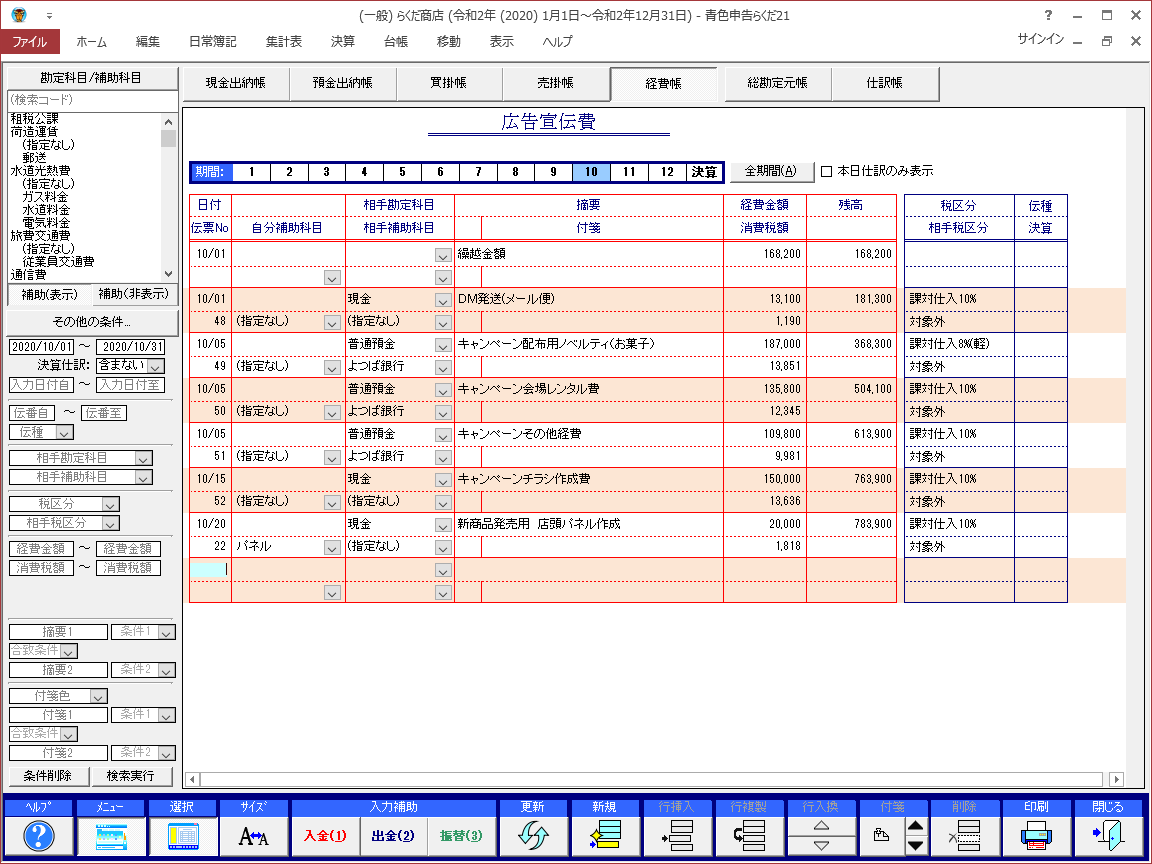The image size is (1152, 864).
Task: Open the 相手補助科目 filter dropdown
Action: pyautogui.click(x=143, y=478)
